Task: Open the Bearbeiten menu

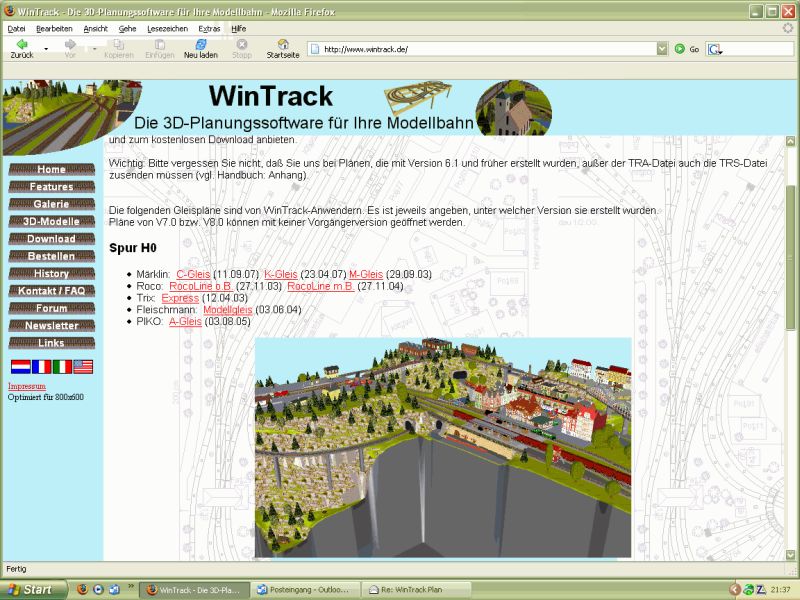Action: [x=54, y=29]
